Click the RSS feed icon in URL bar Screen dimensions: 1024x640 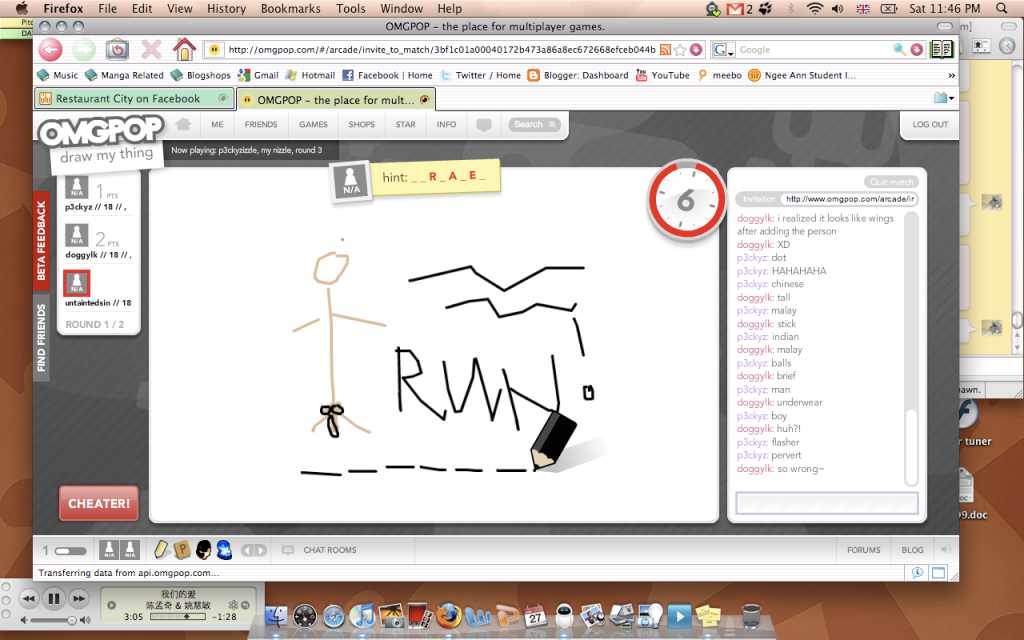[x=665, y=49]
